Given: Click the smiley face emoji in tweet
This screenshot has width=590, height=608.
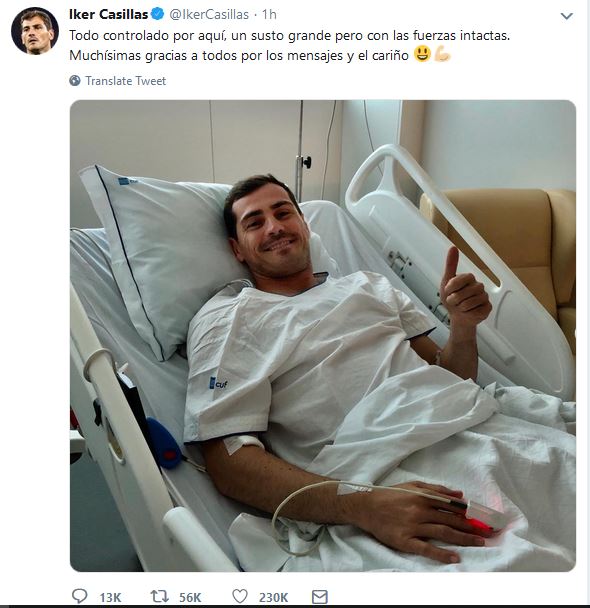Looking at the screenshot, I should coord(422,54).
